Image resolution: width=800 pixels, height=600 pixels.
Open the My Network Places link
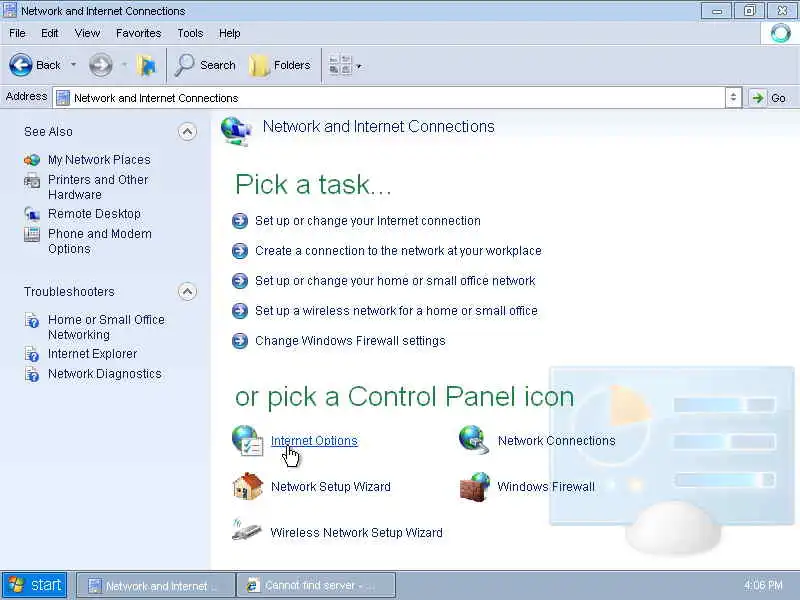coord(99,160)
